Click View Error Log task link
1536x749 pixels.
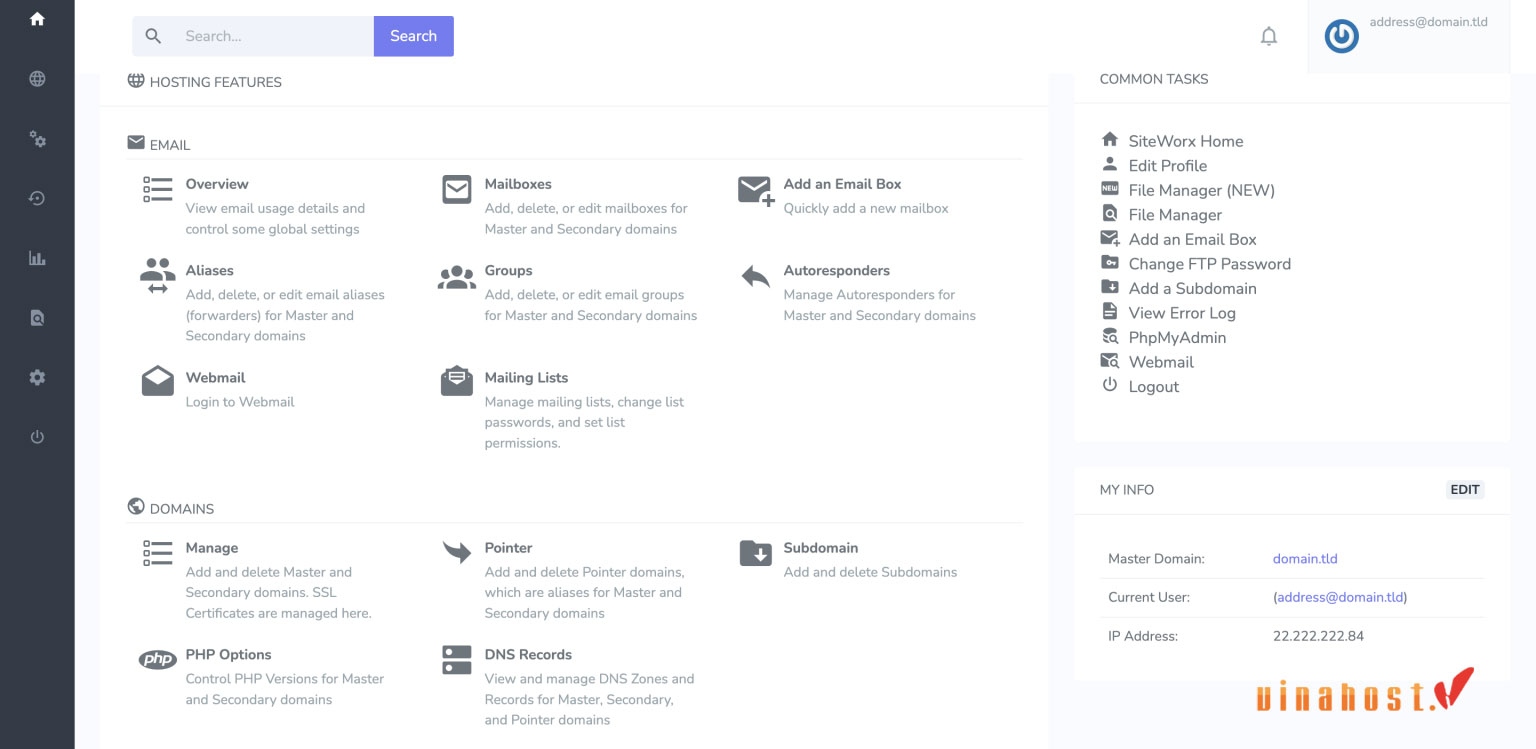(x=1181, y=313)
